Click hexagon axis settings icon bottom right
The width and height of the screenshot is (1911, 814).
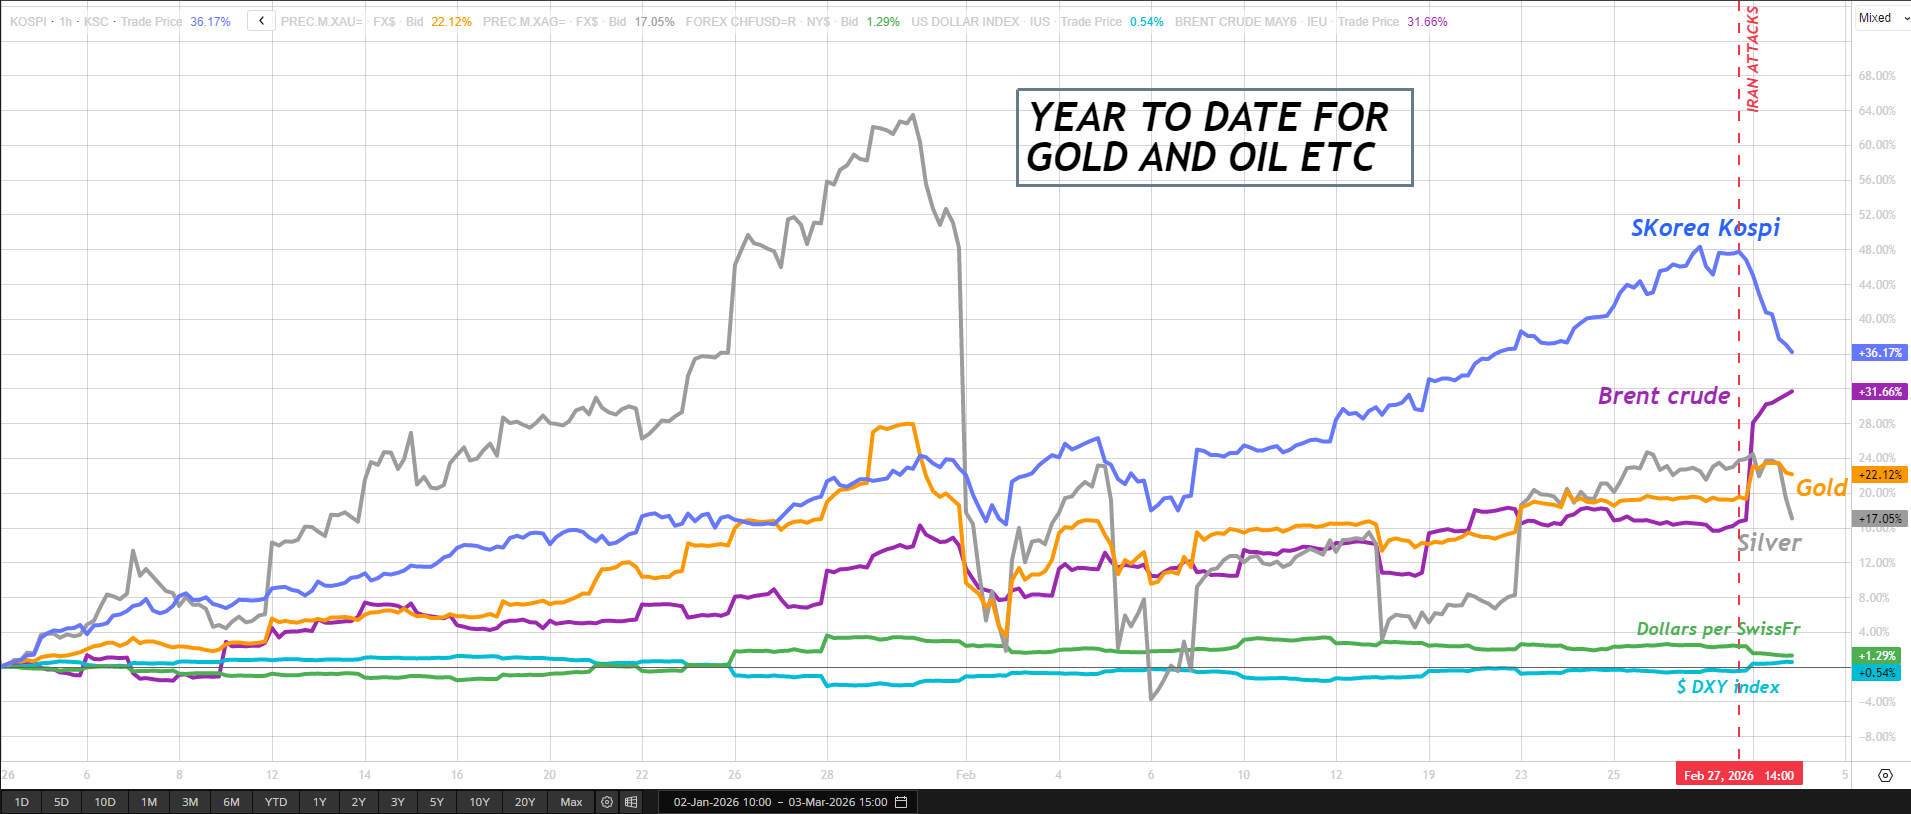(1885, 775)
